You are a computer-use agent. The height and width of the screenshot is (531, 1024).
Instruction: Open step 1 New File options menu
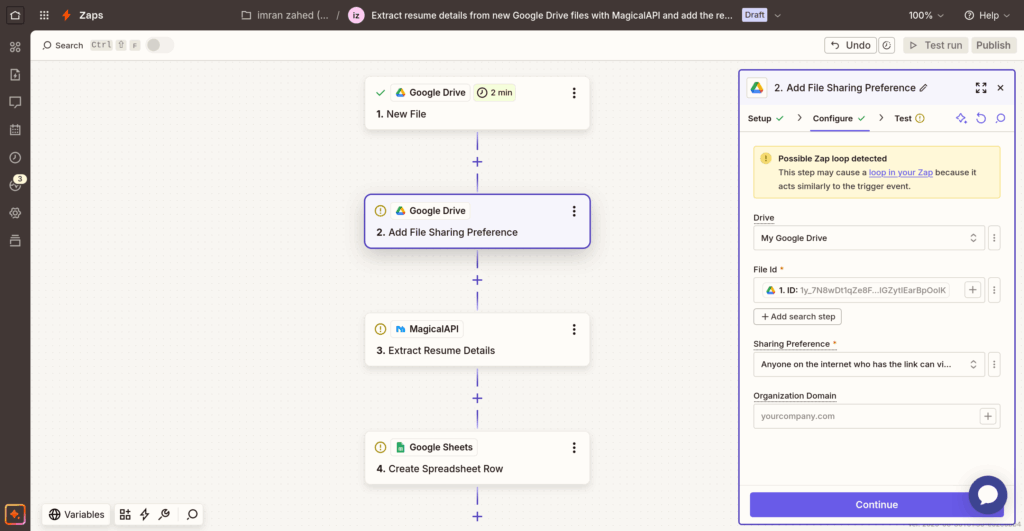(574, 93)
